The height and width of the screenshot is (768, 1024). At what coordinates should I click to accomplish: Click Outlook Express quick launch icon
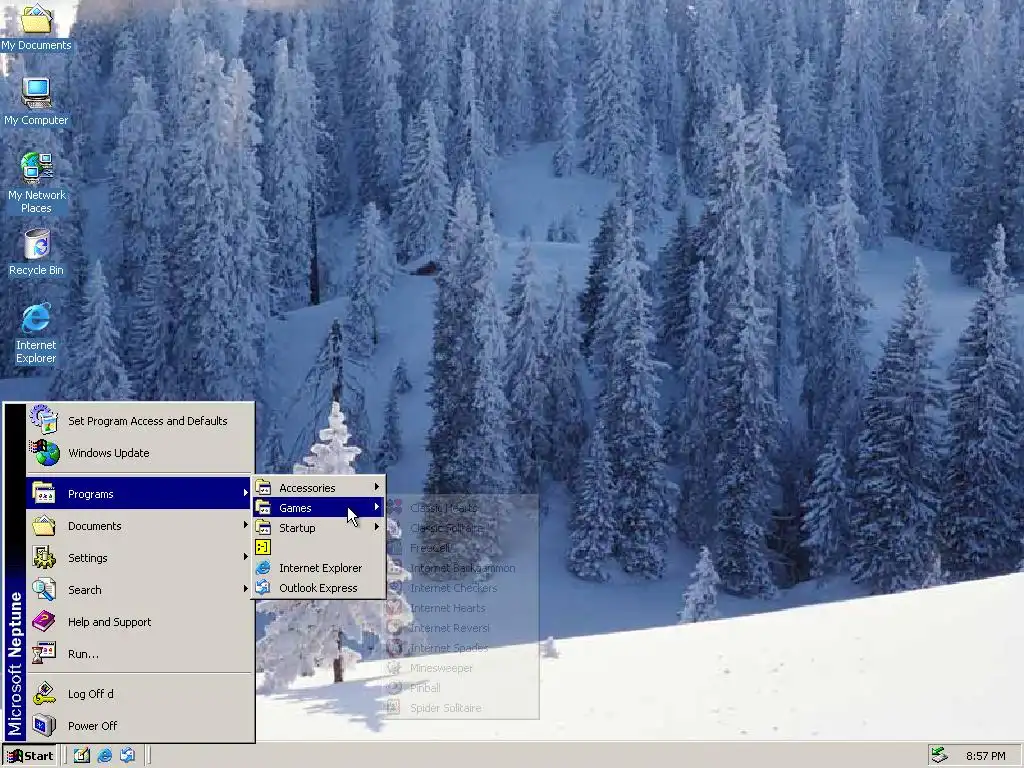[x=127, y=756]
